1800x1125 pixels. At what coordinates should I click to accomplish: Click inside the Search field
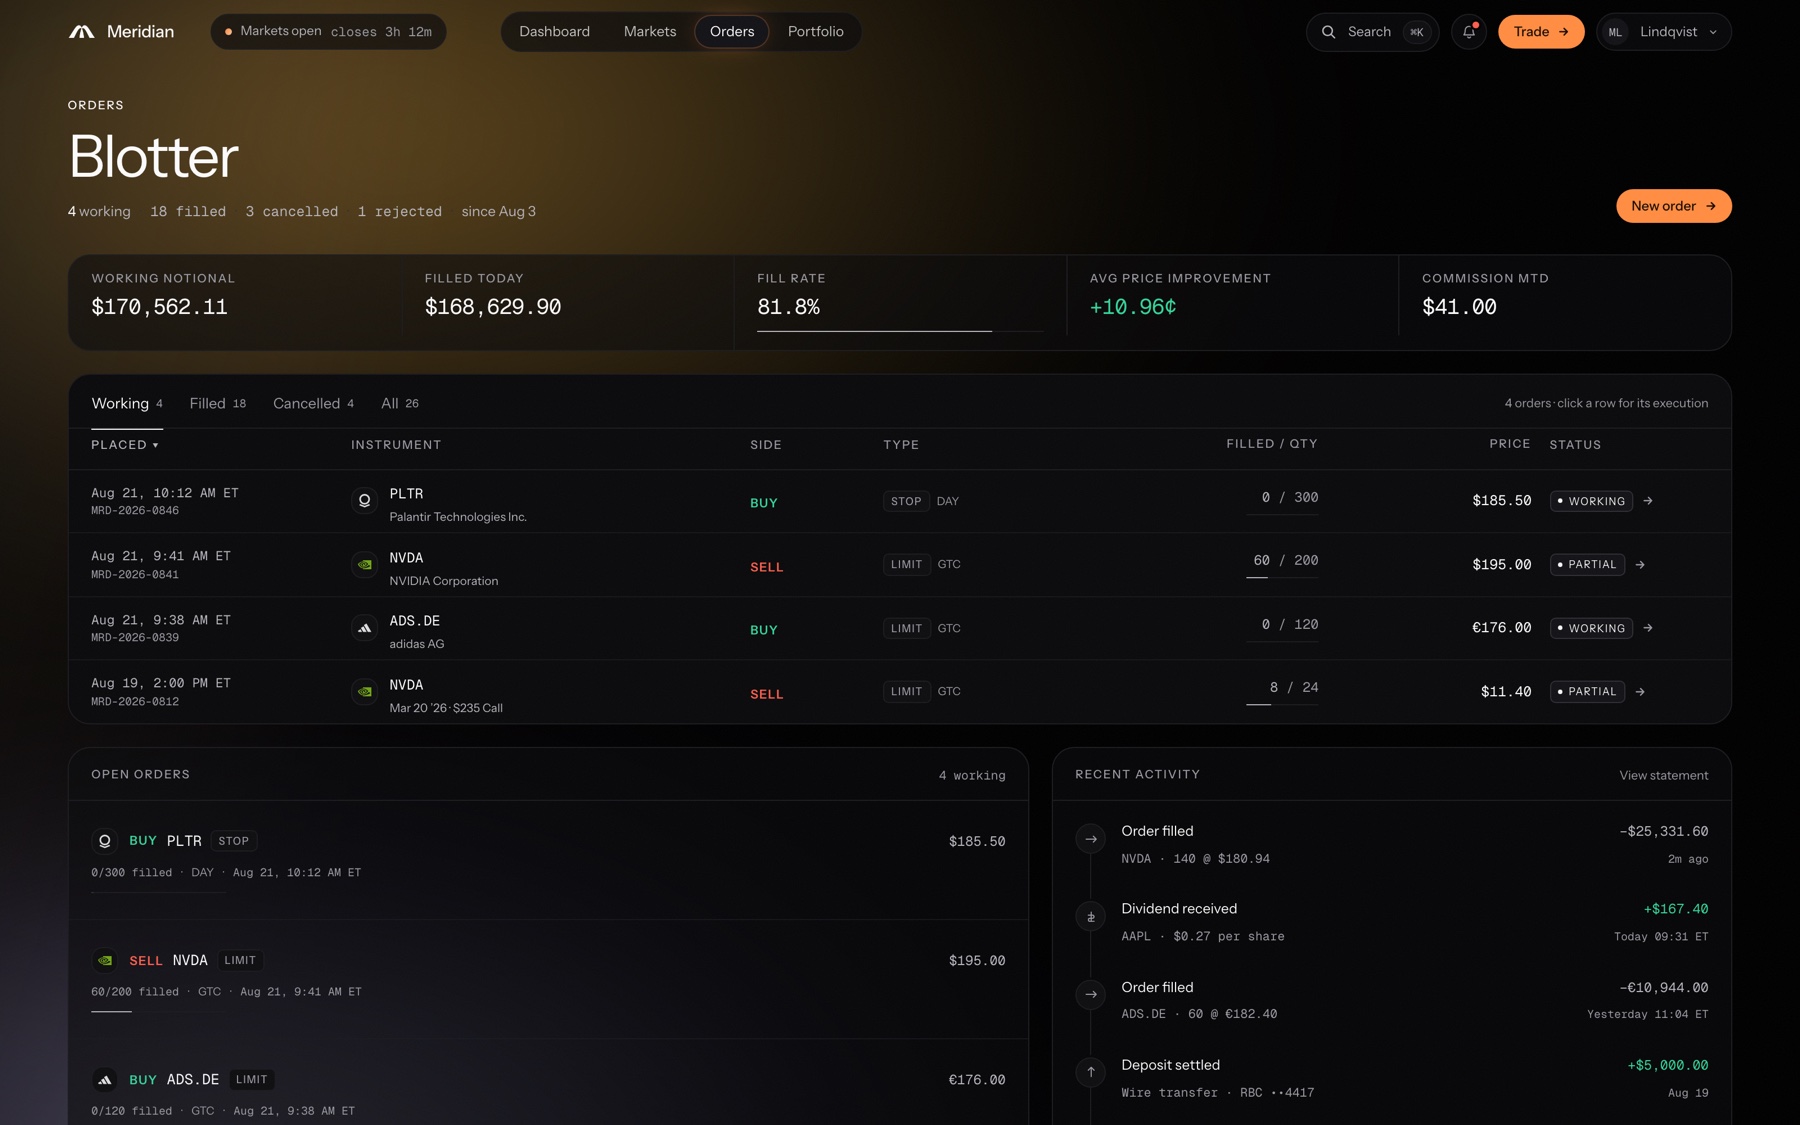point(1372,32)
